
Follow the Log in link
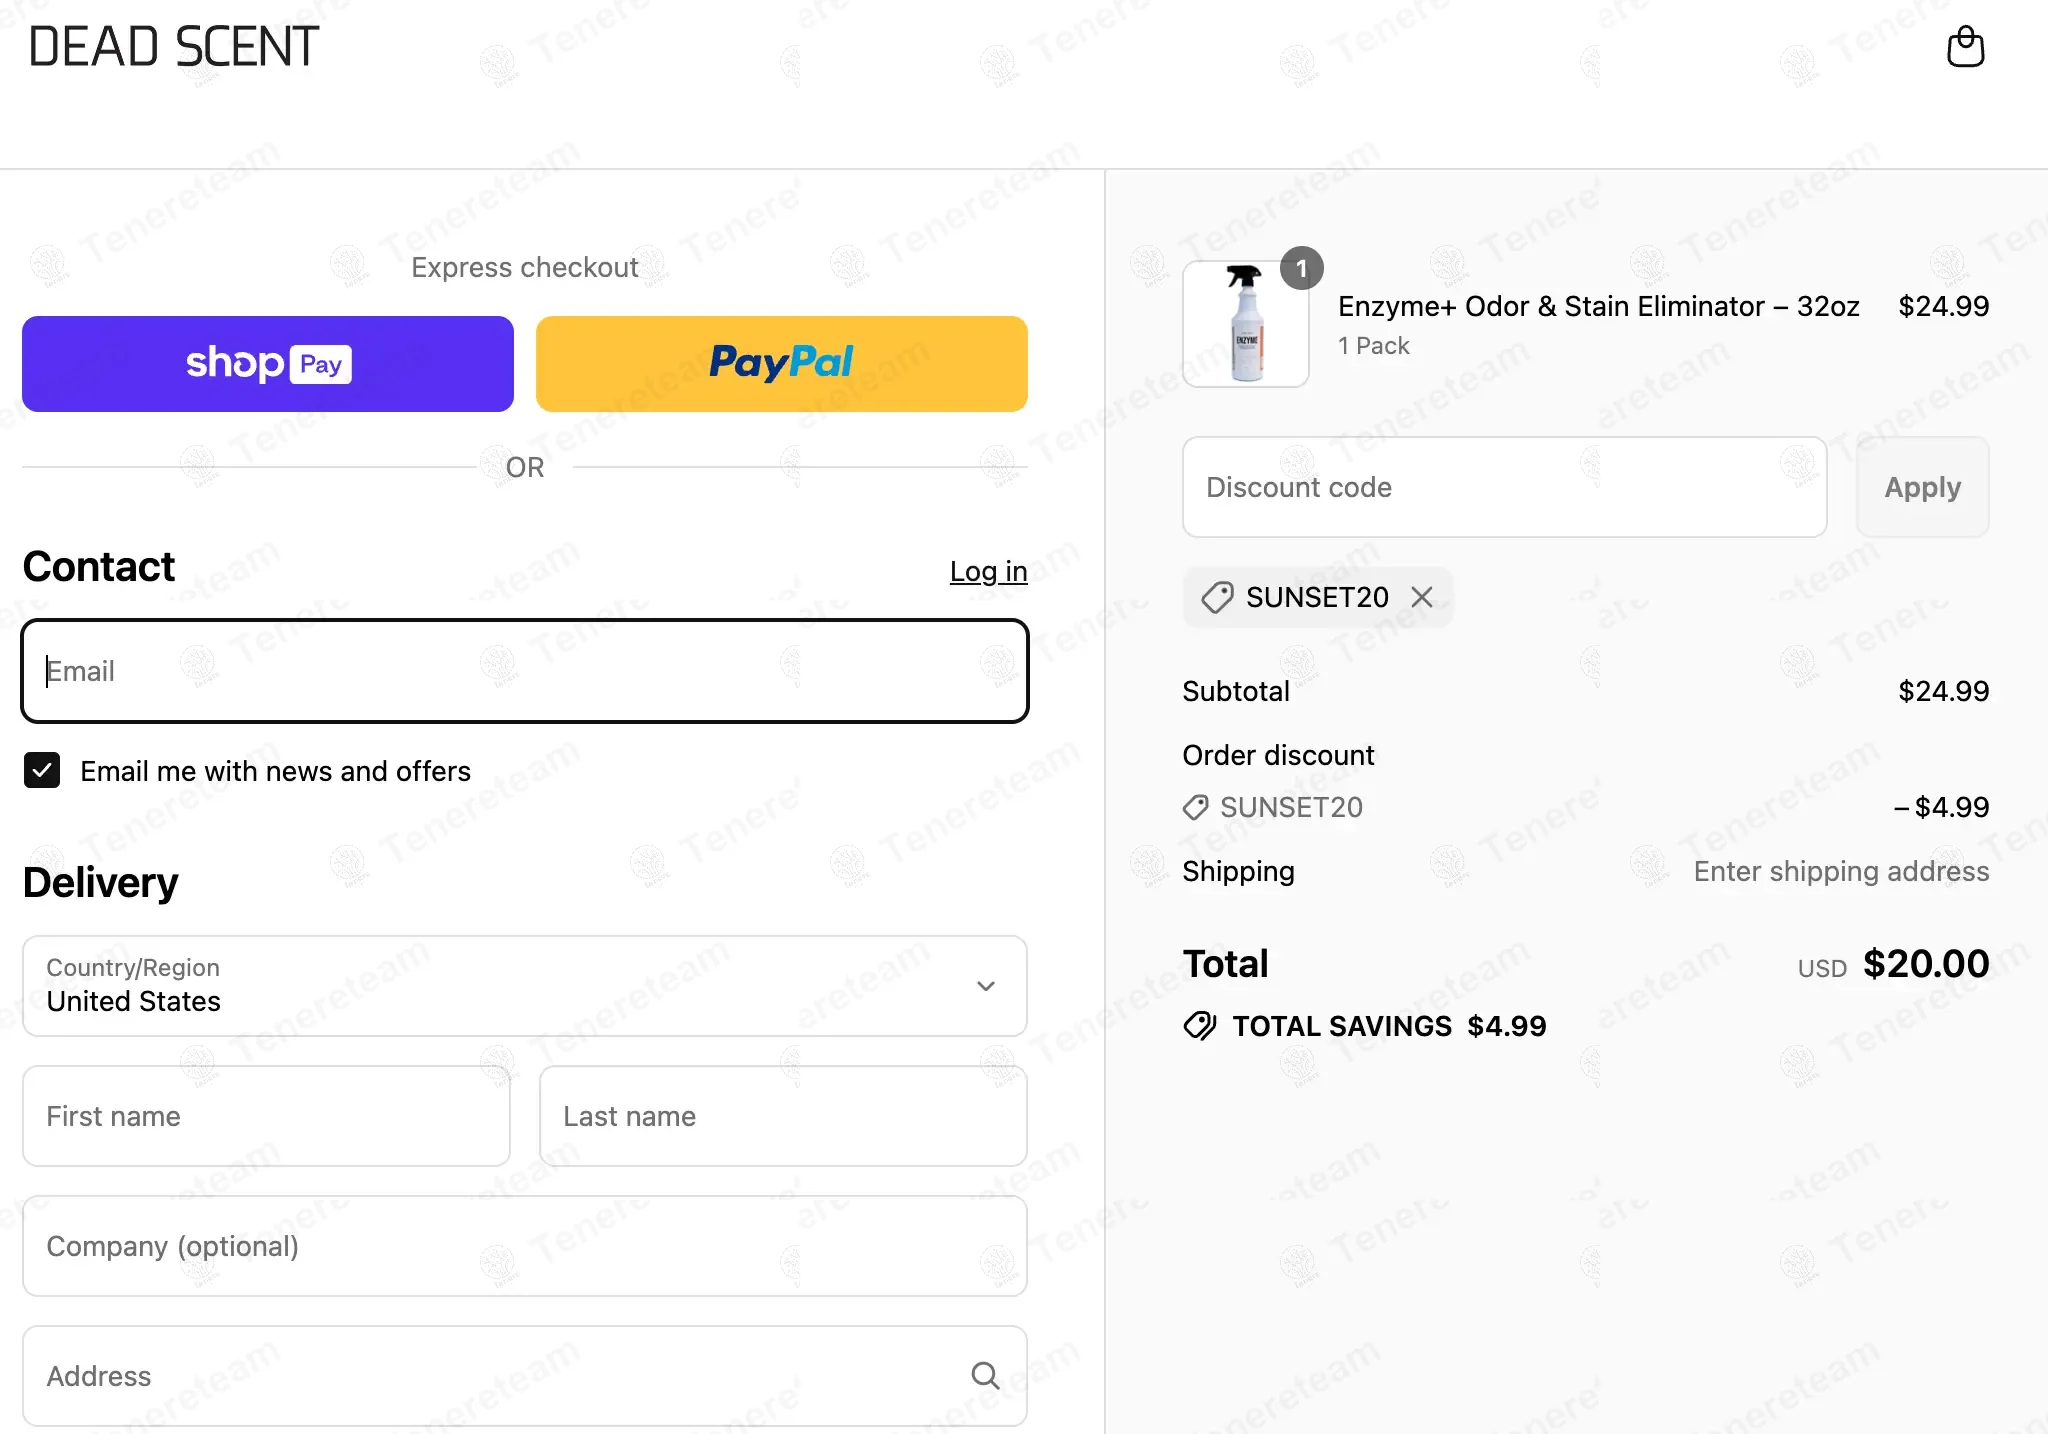click(x=988, y=571)
